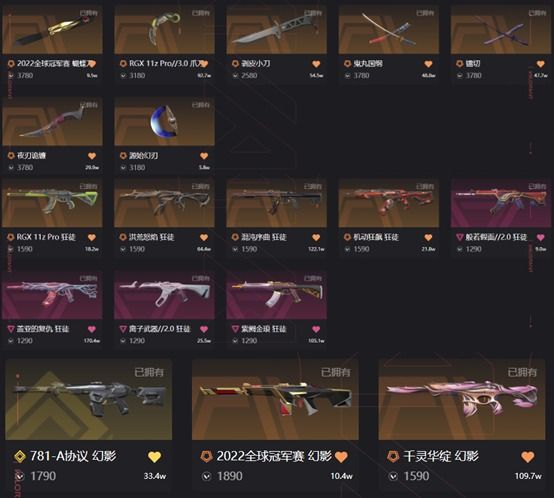Click the pink triangle tier icon of 盖亚的复仇 狂徒
The width and height of the screenshot is (554, 498).
[x=11, y=329]
